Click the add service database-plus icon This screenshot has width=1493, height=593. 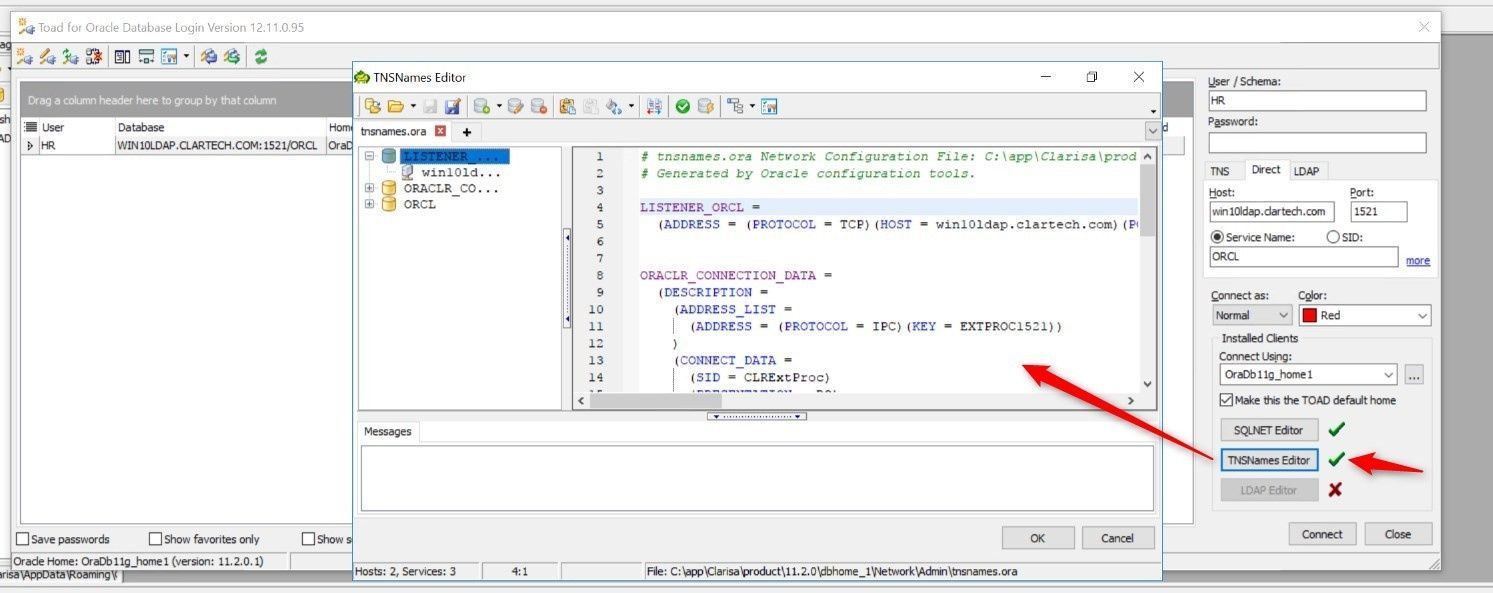point(482,106)
